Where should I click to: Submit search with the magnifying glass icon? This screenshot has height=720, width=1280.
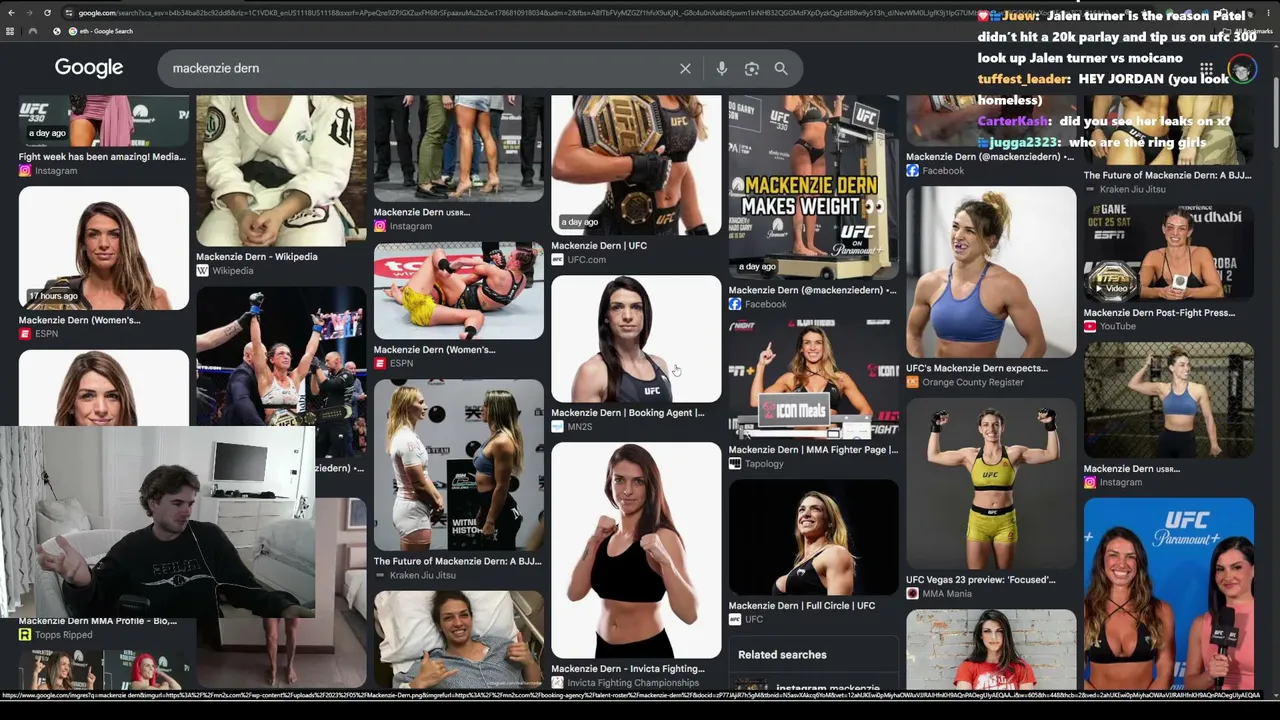[x=781, y=68]
